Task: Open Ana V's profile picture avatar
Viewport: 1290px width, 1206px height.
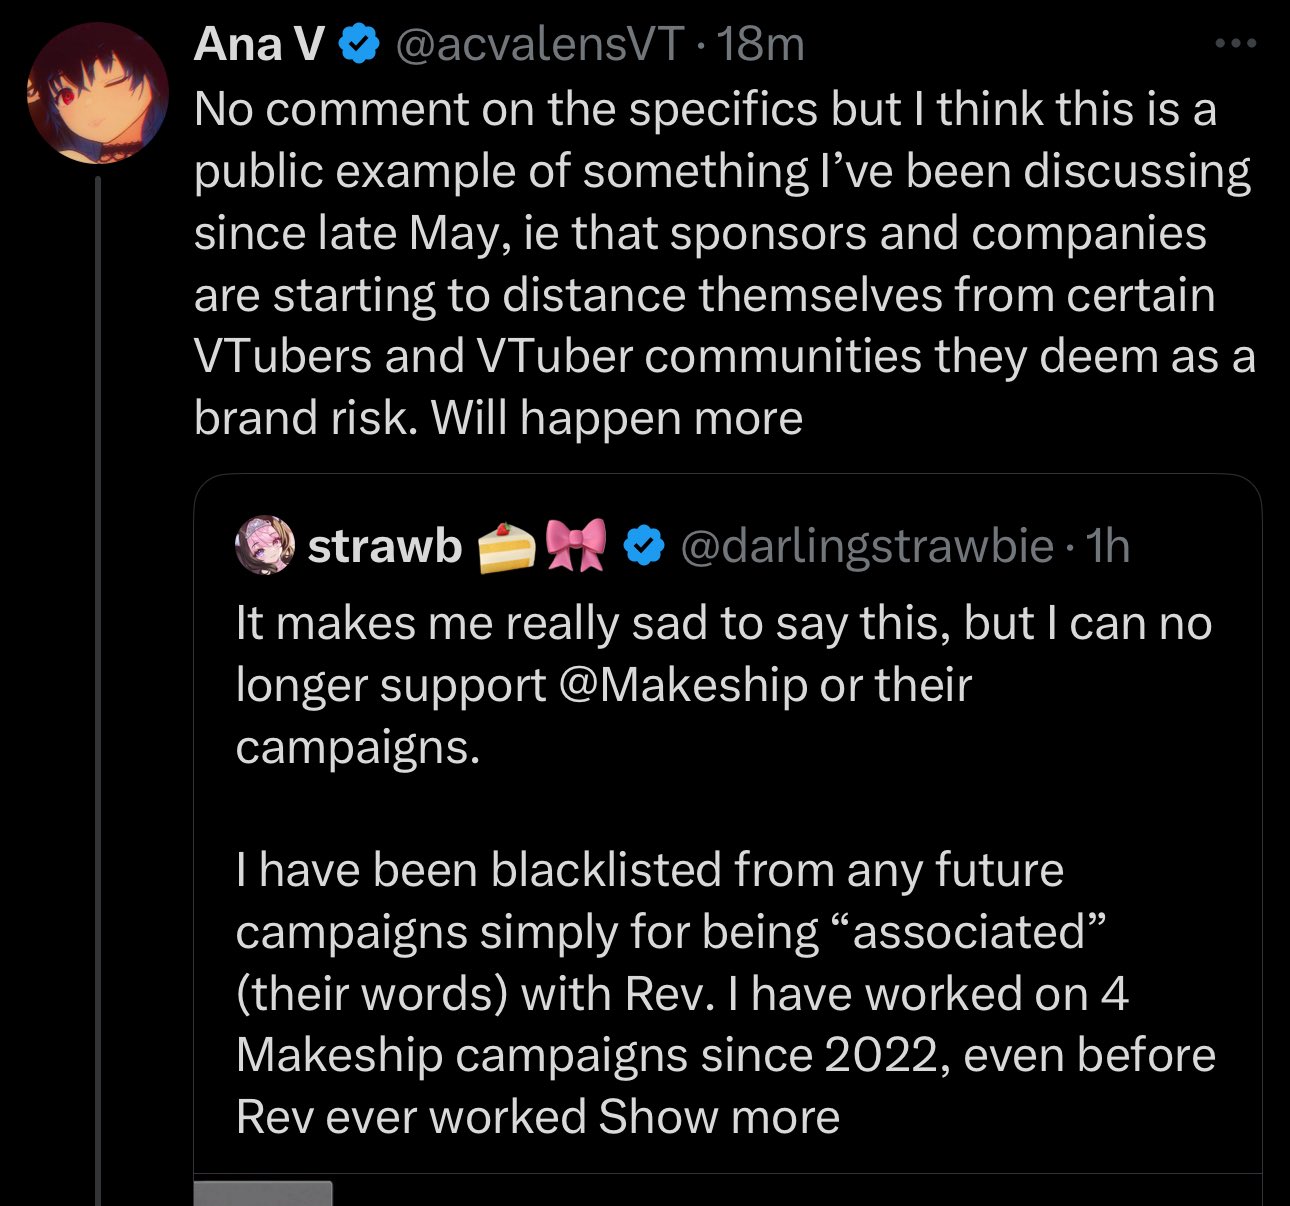Action: tap(96, 93)
